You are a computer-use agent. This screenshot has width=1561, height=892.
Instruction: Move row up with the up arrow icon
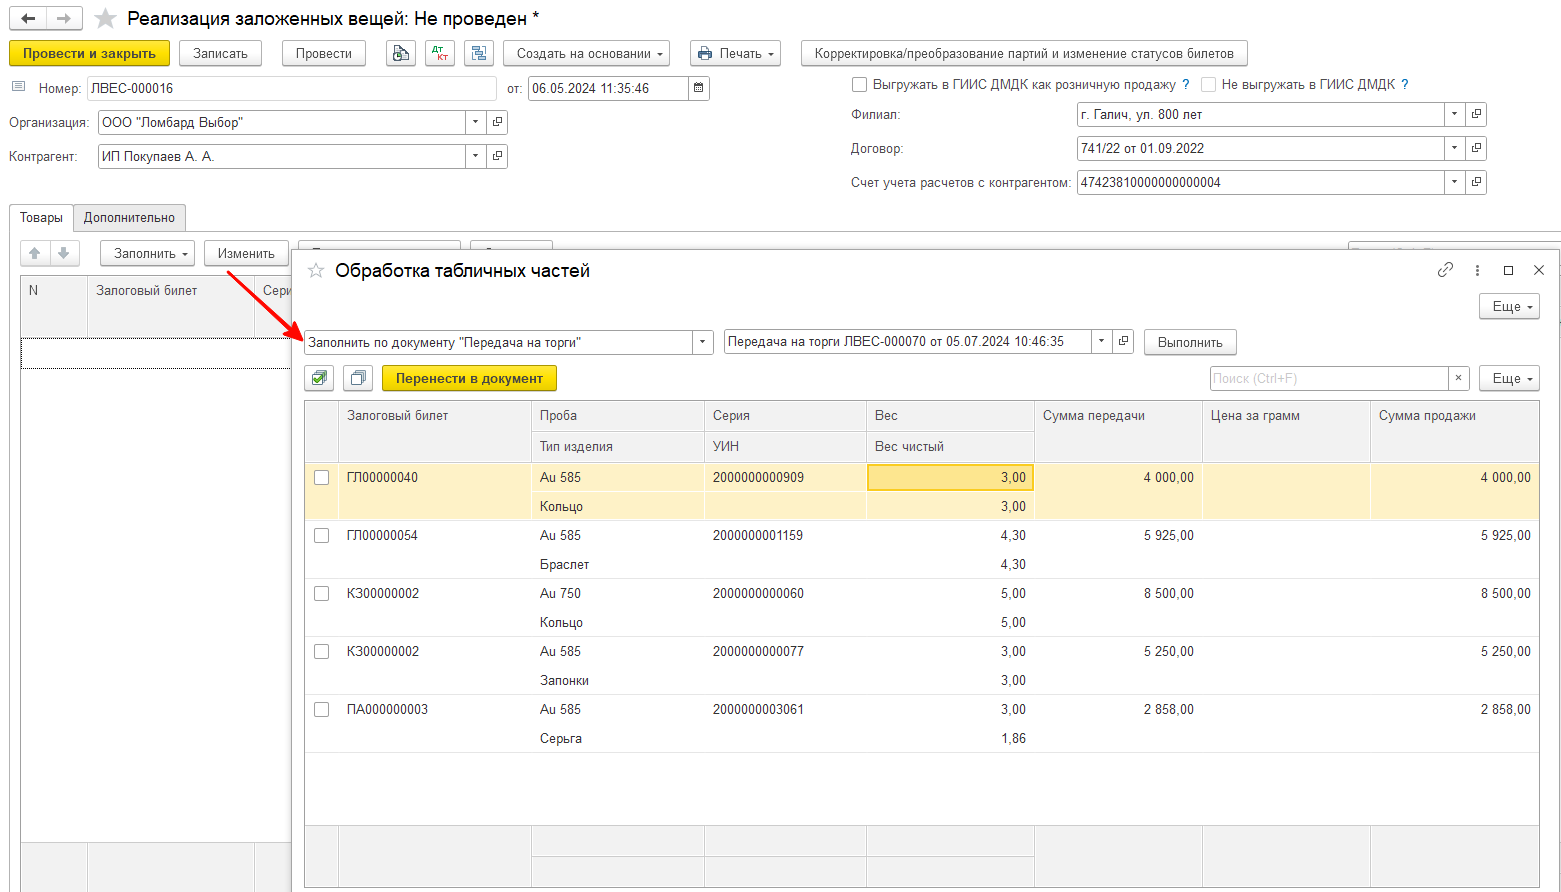[x=35, y=253]
